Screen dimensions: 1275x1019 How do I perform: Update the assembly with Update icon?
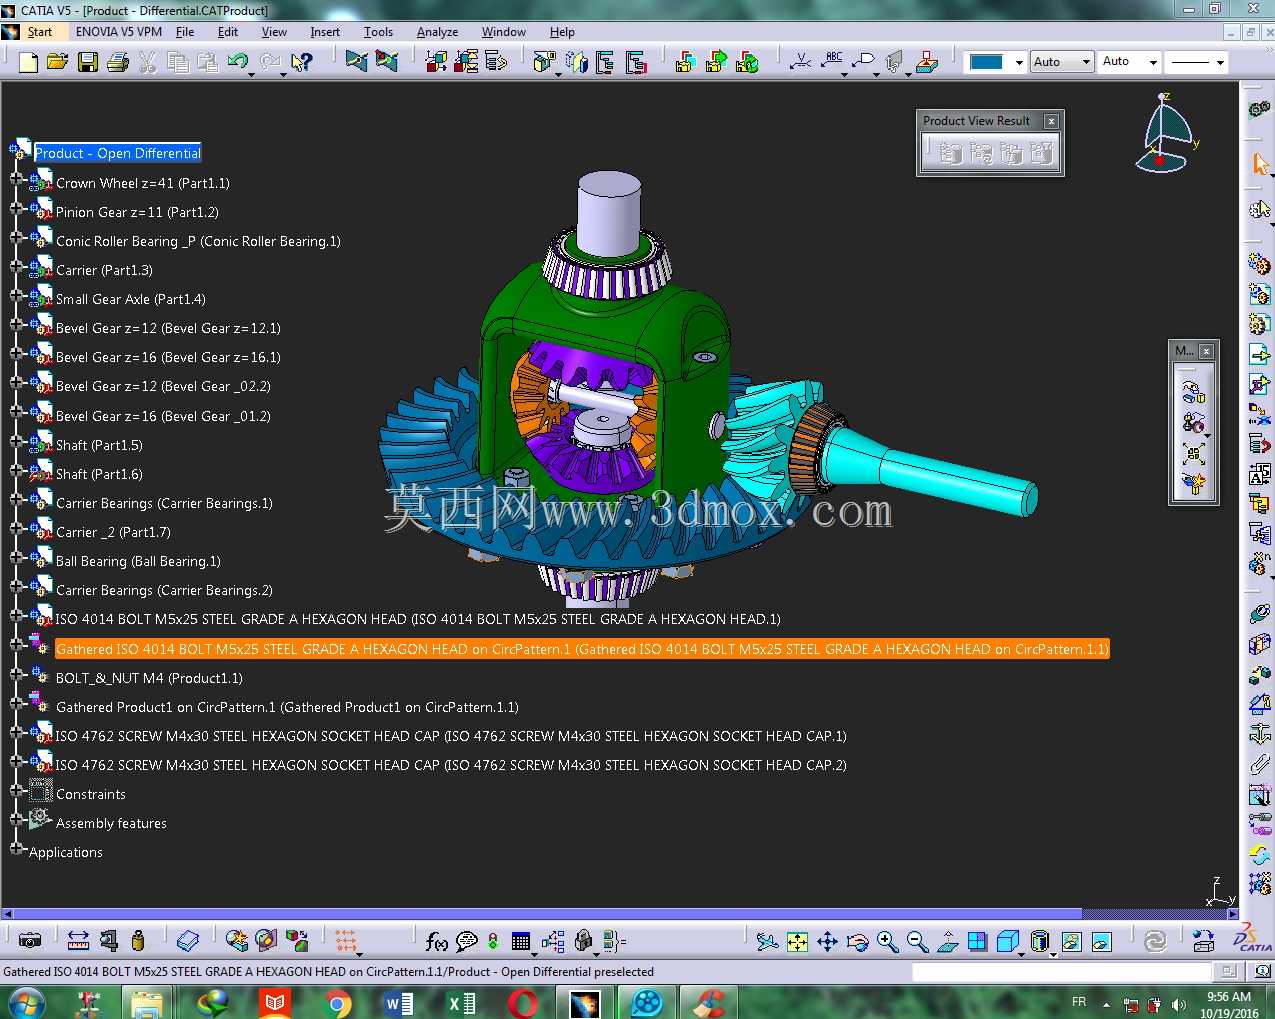(x=1155, y=942)
